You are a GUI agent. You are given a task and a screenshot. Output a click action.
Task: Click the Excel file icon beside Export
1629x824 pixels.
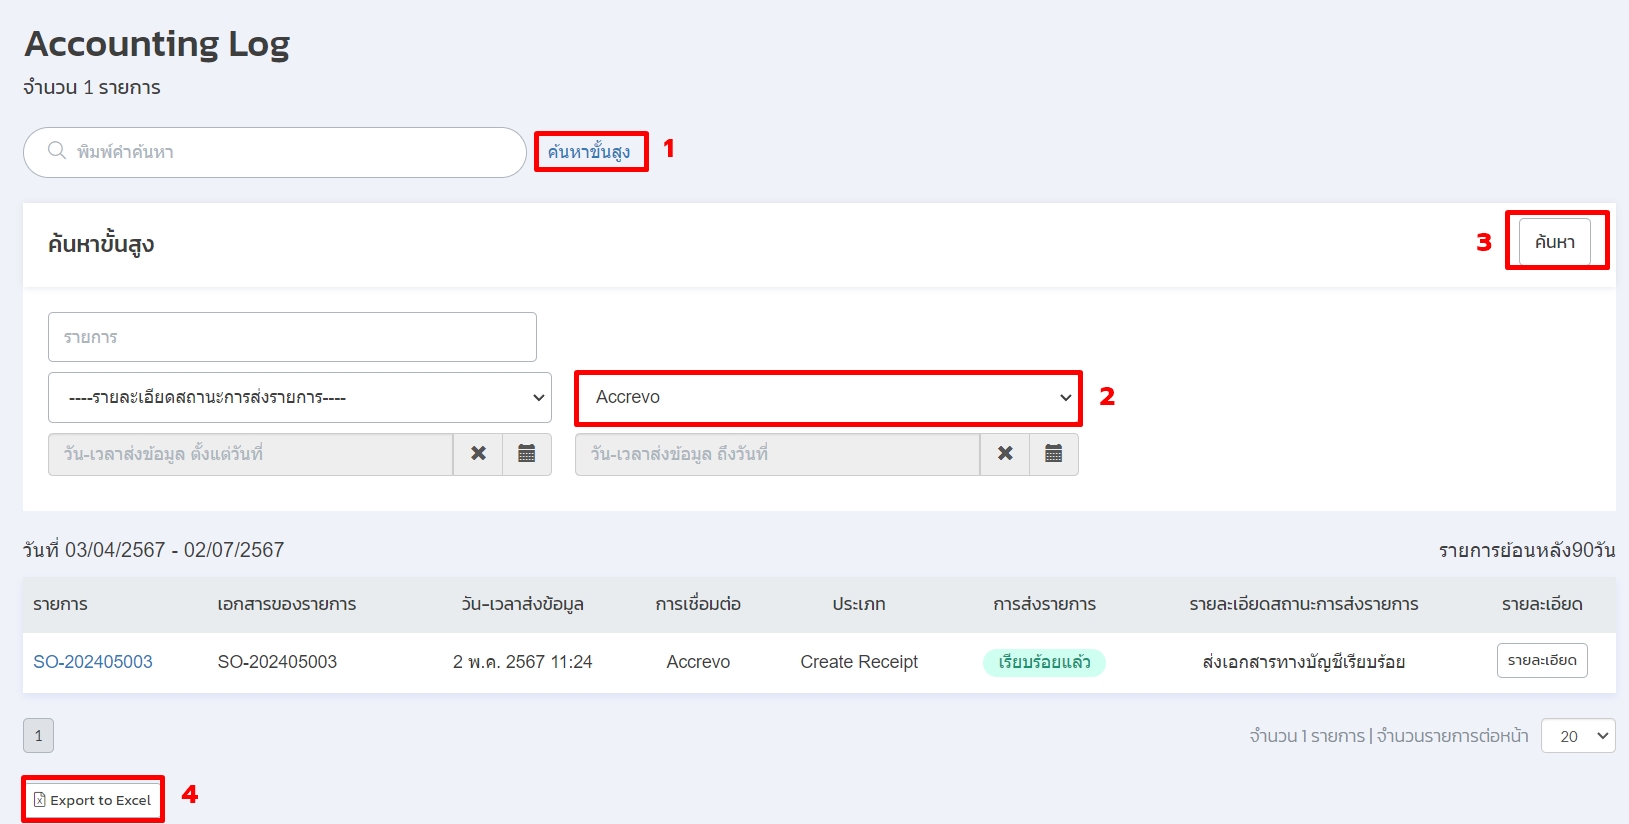(39, 800)
